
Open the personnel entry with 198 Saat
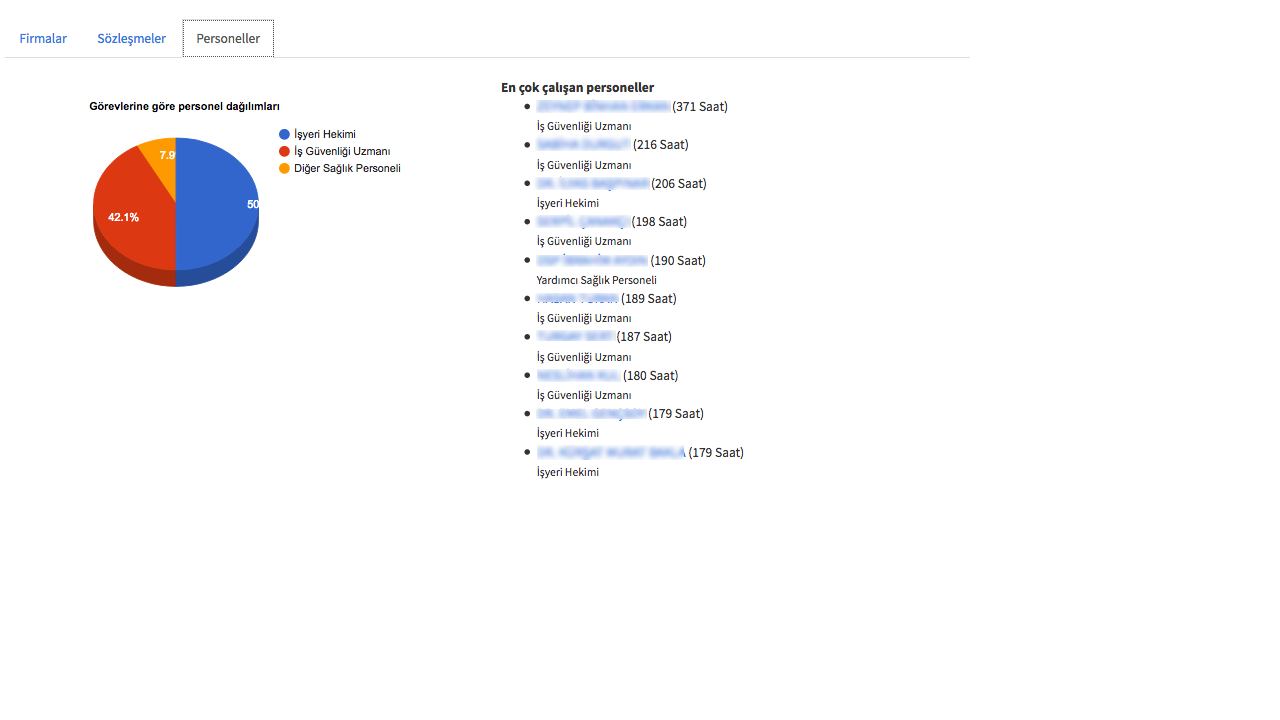pos(582,222)
